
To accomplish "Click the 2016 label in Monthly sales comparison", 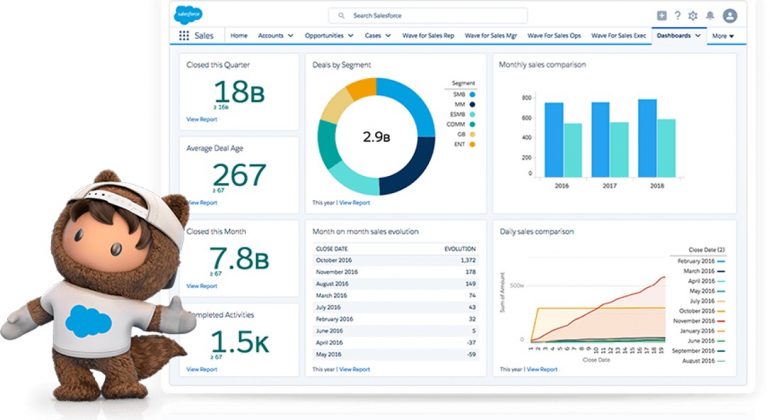I will click(561, 186).
